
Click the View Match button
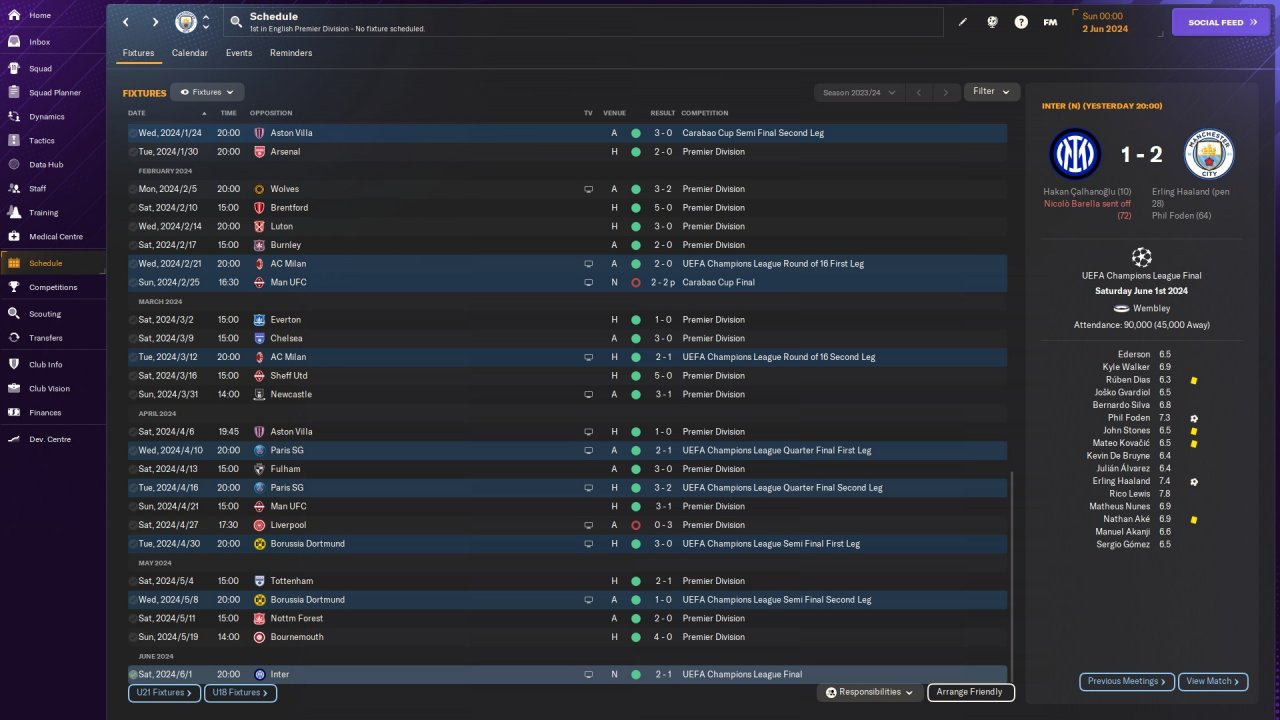[x=1212, y=682]
